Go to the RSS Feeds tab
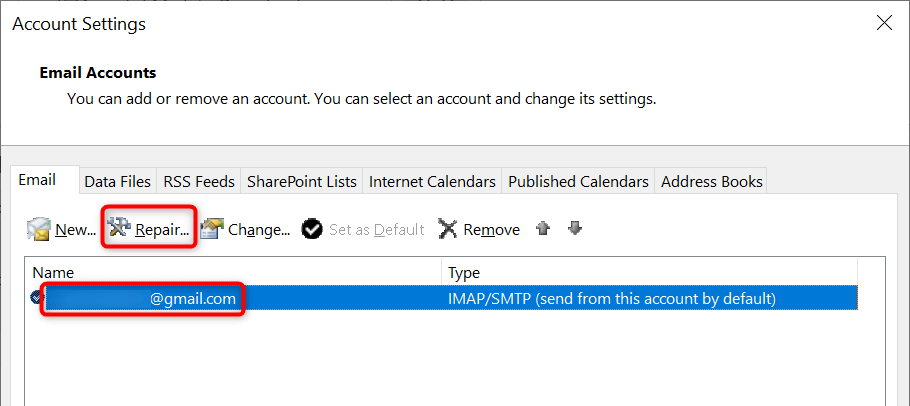910x406 pixels. tap(199, 181)
